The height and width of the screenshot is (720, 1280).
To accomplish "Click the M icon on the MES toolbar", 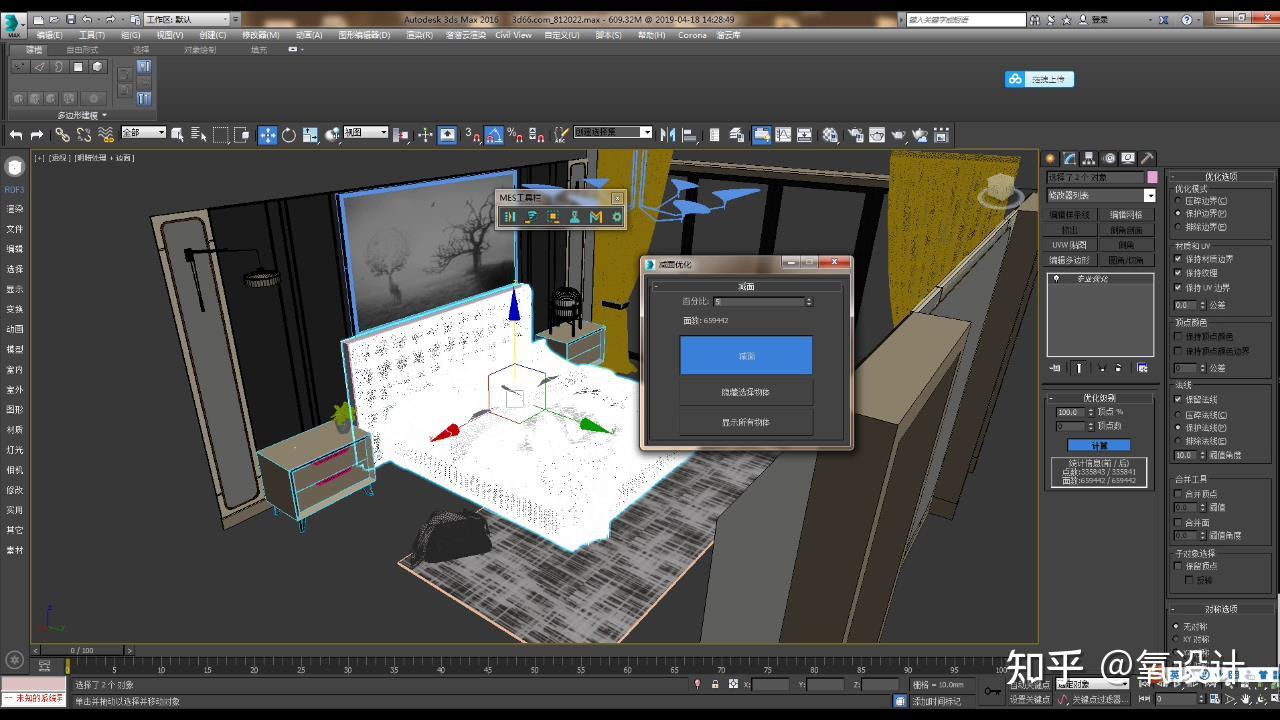I will tap(596, 216).
